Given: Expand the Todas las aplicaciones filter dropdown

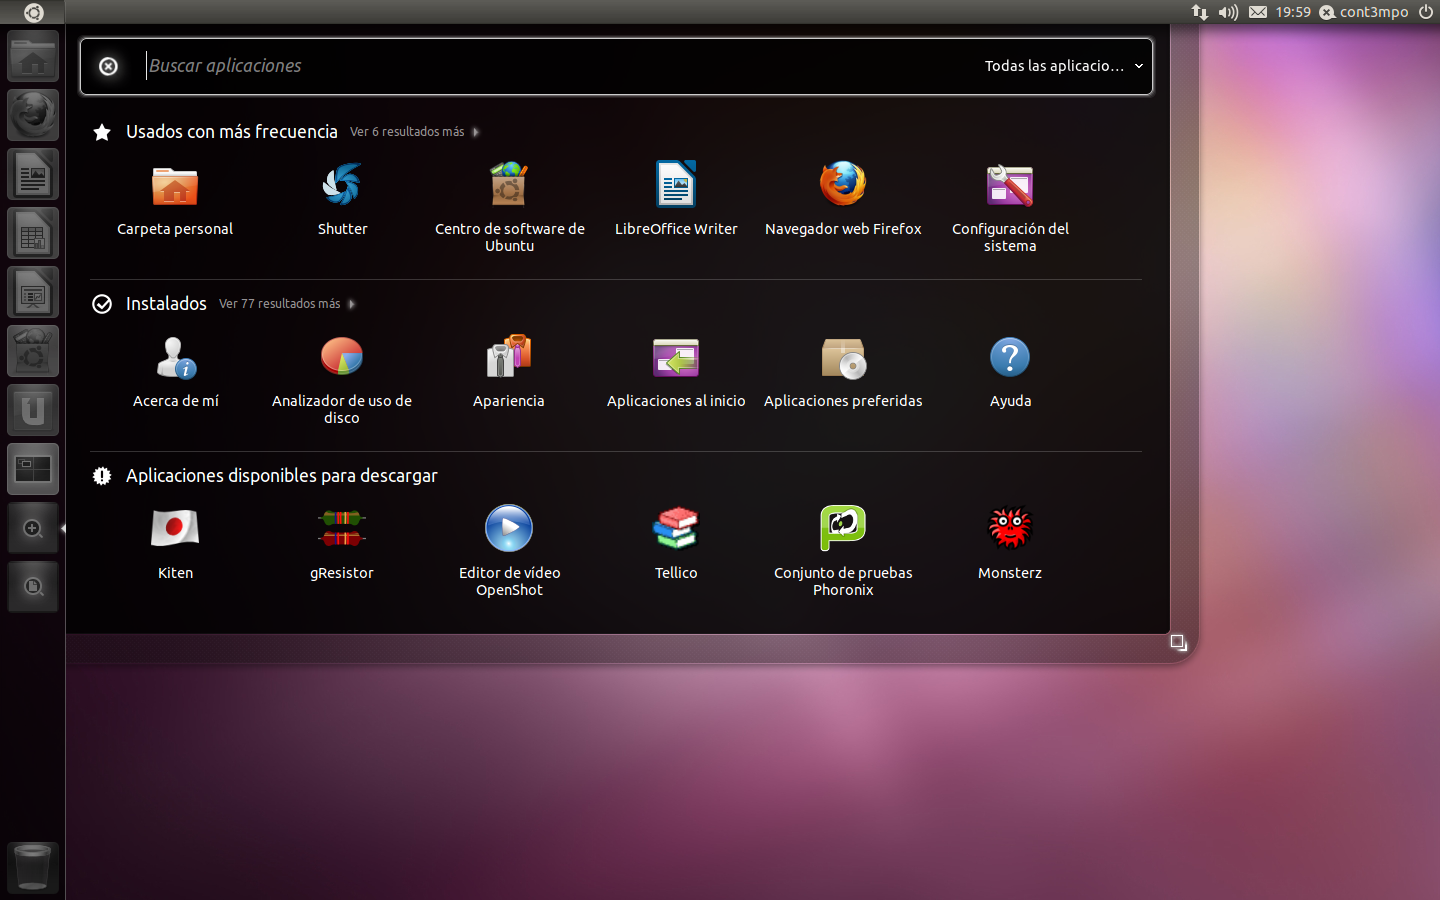Looking at the screenshot, I should tap(1063, 66).
